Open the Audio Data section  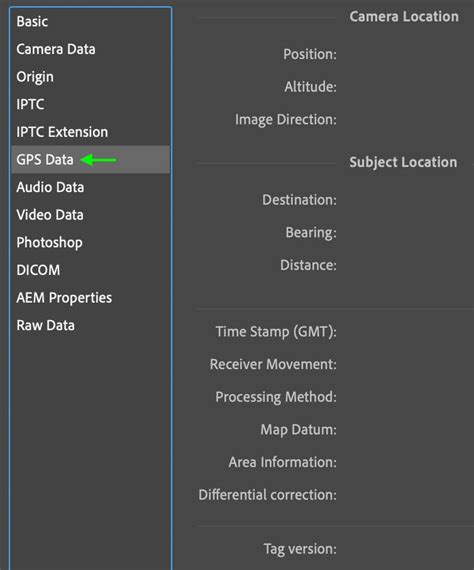(50, 187)
